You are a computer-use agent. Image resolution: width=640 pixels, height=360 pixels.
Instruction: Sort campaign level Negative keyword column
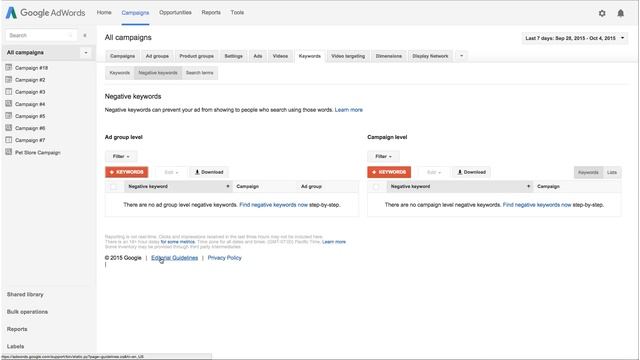click(460, 187)
